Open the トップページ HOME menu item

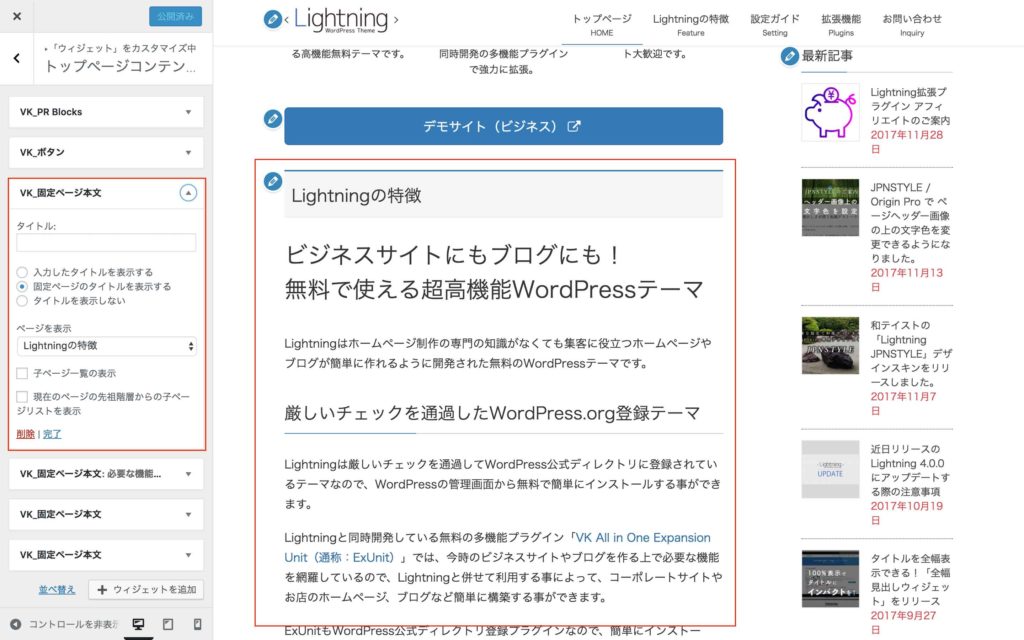click(x=601, y=24)
